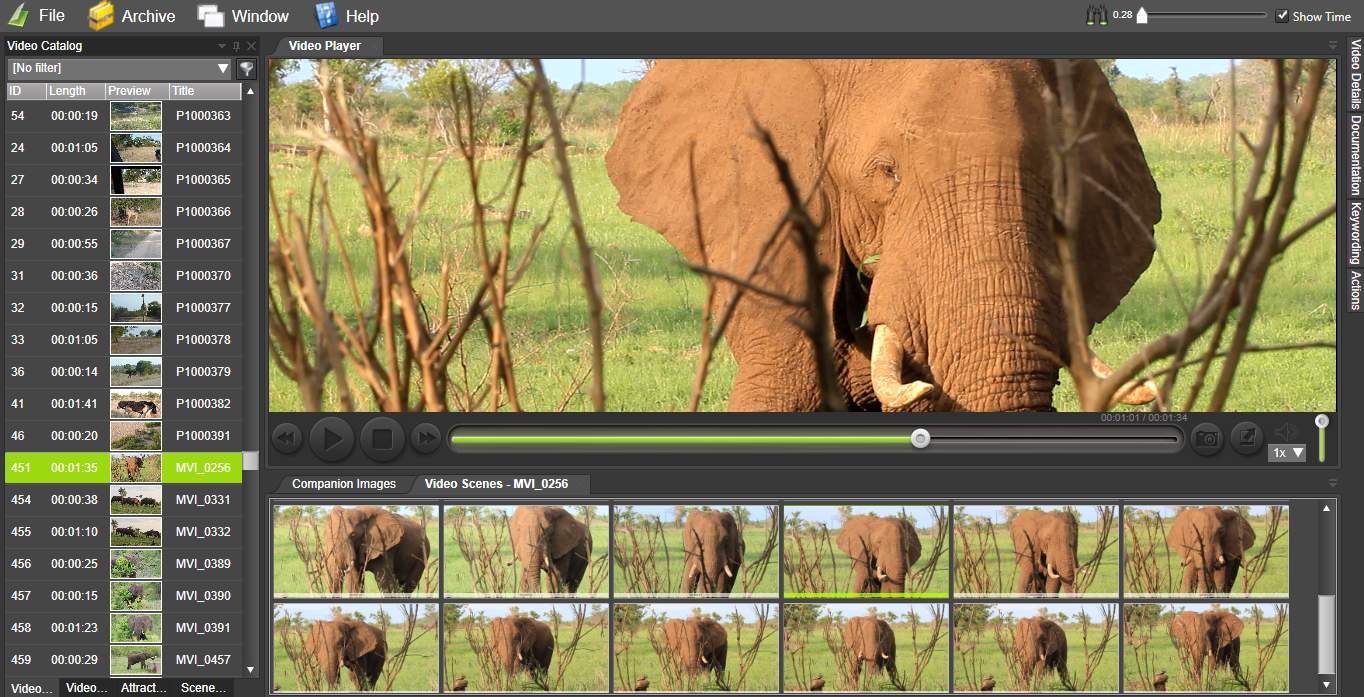
Task: Click the video progress slider handle
Action: [920, 438]
